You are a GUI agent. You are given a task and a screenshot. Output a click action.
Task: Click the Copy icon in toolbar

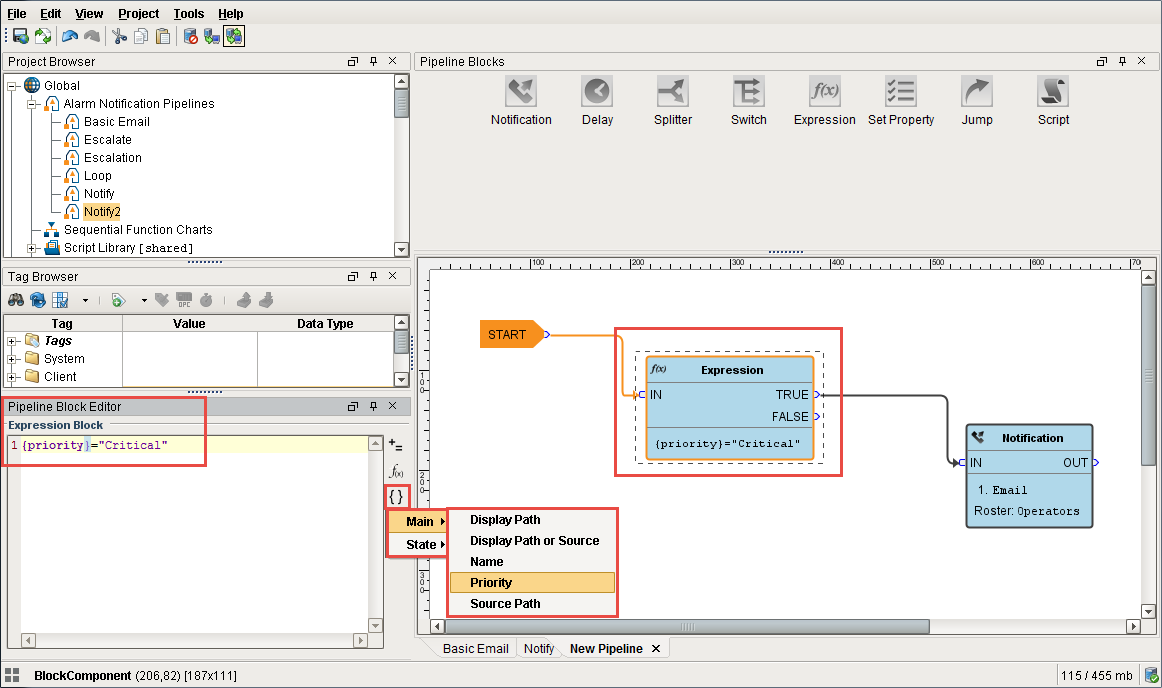[x=141, y=36]
